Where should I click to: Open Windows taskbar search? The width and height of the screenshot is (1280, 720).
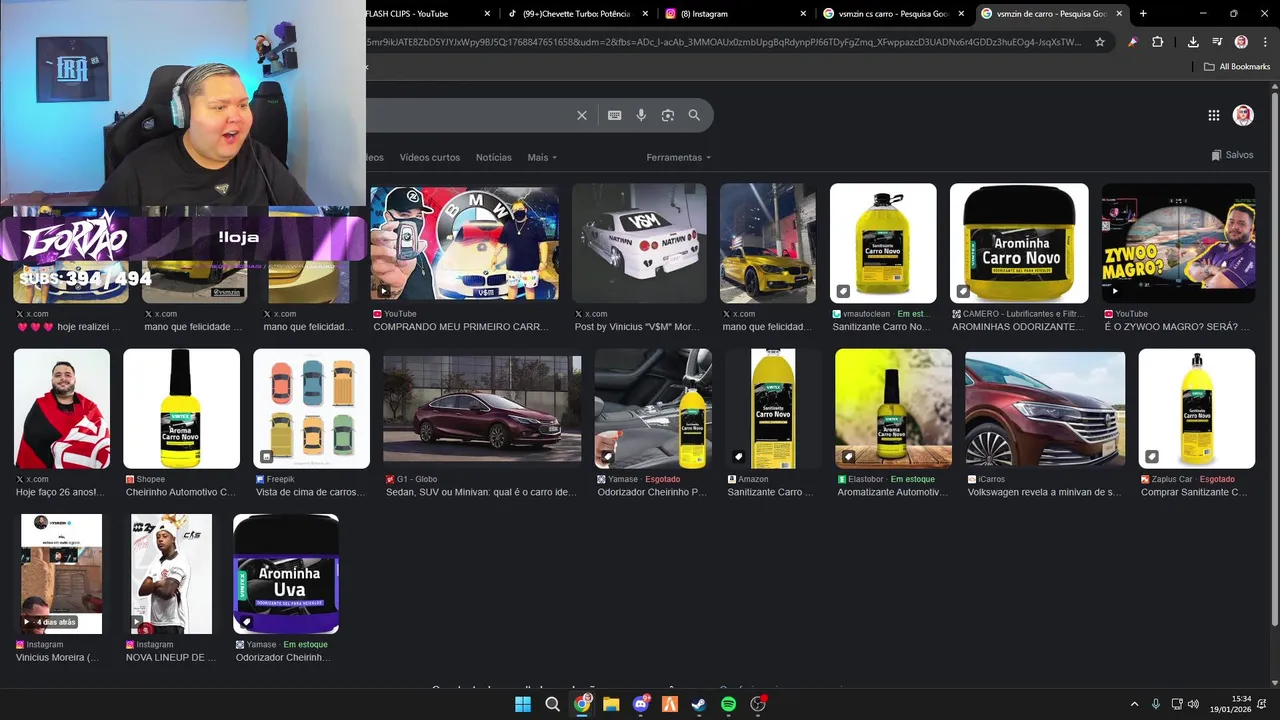[552, 704]
